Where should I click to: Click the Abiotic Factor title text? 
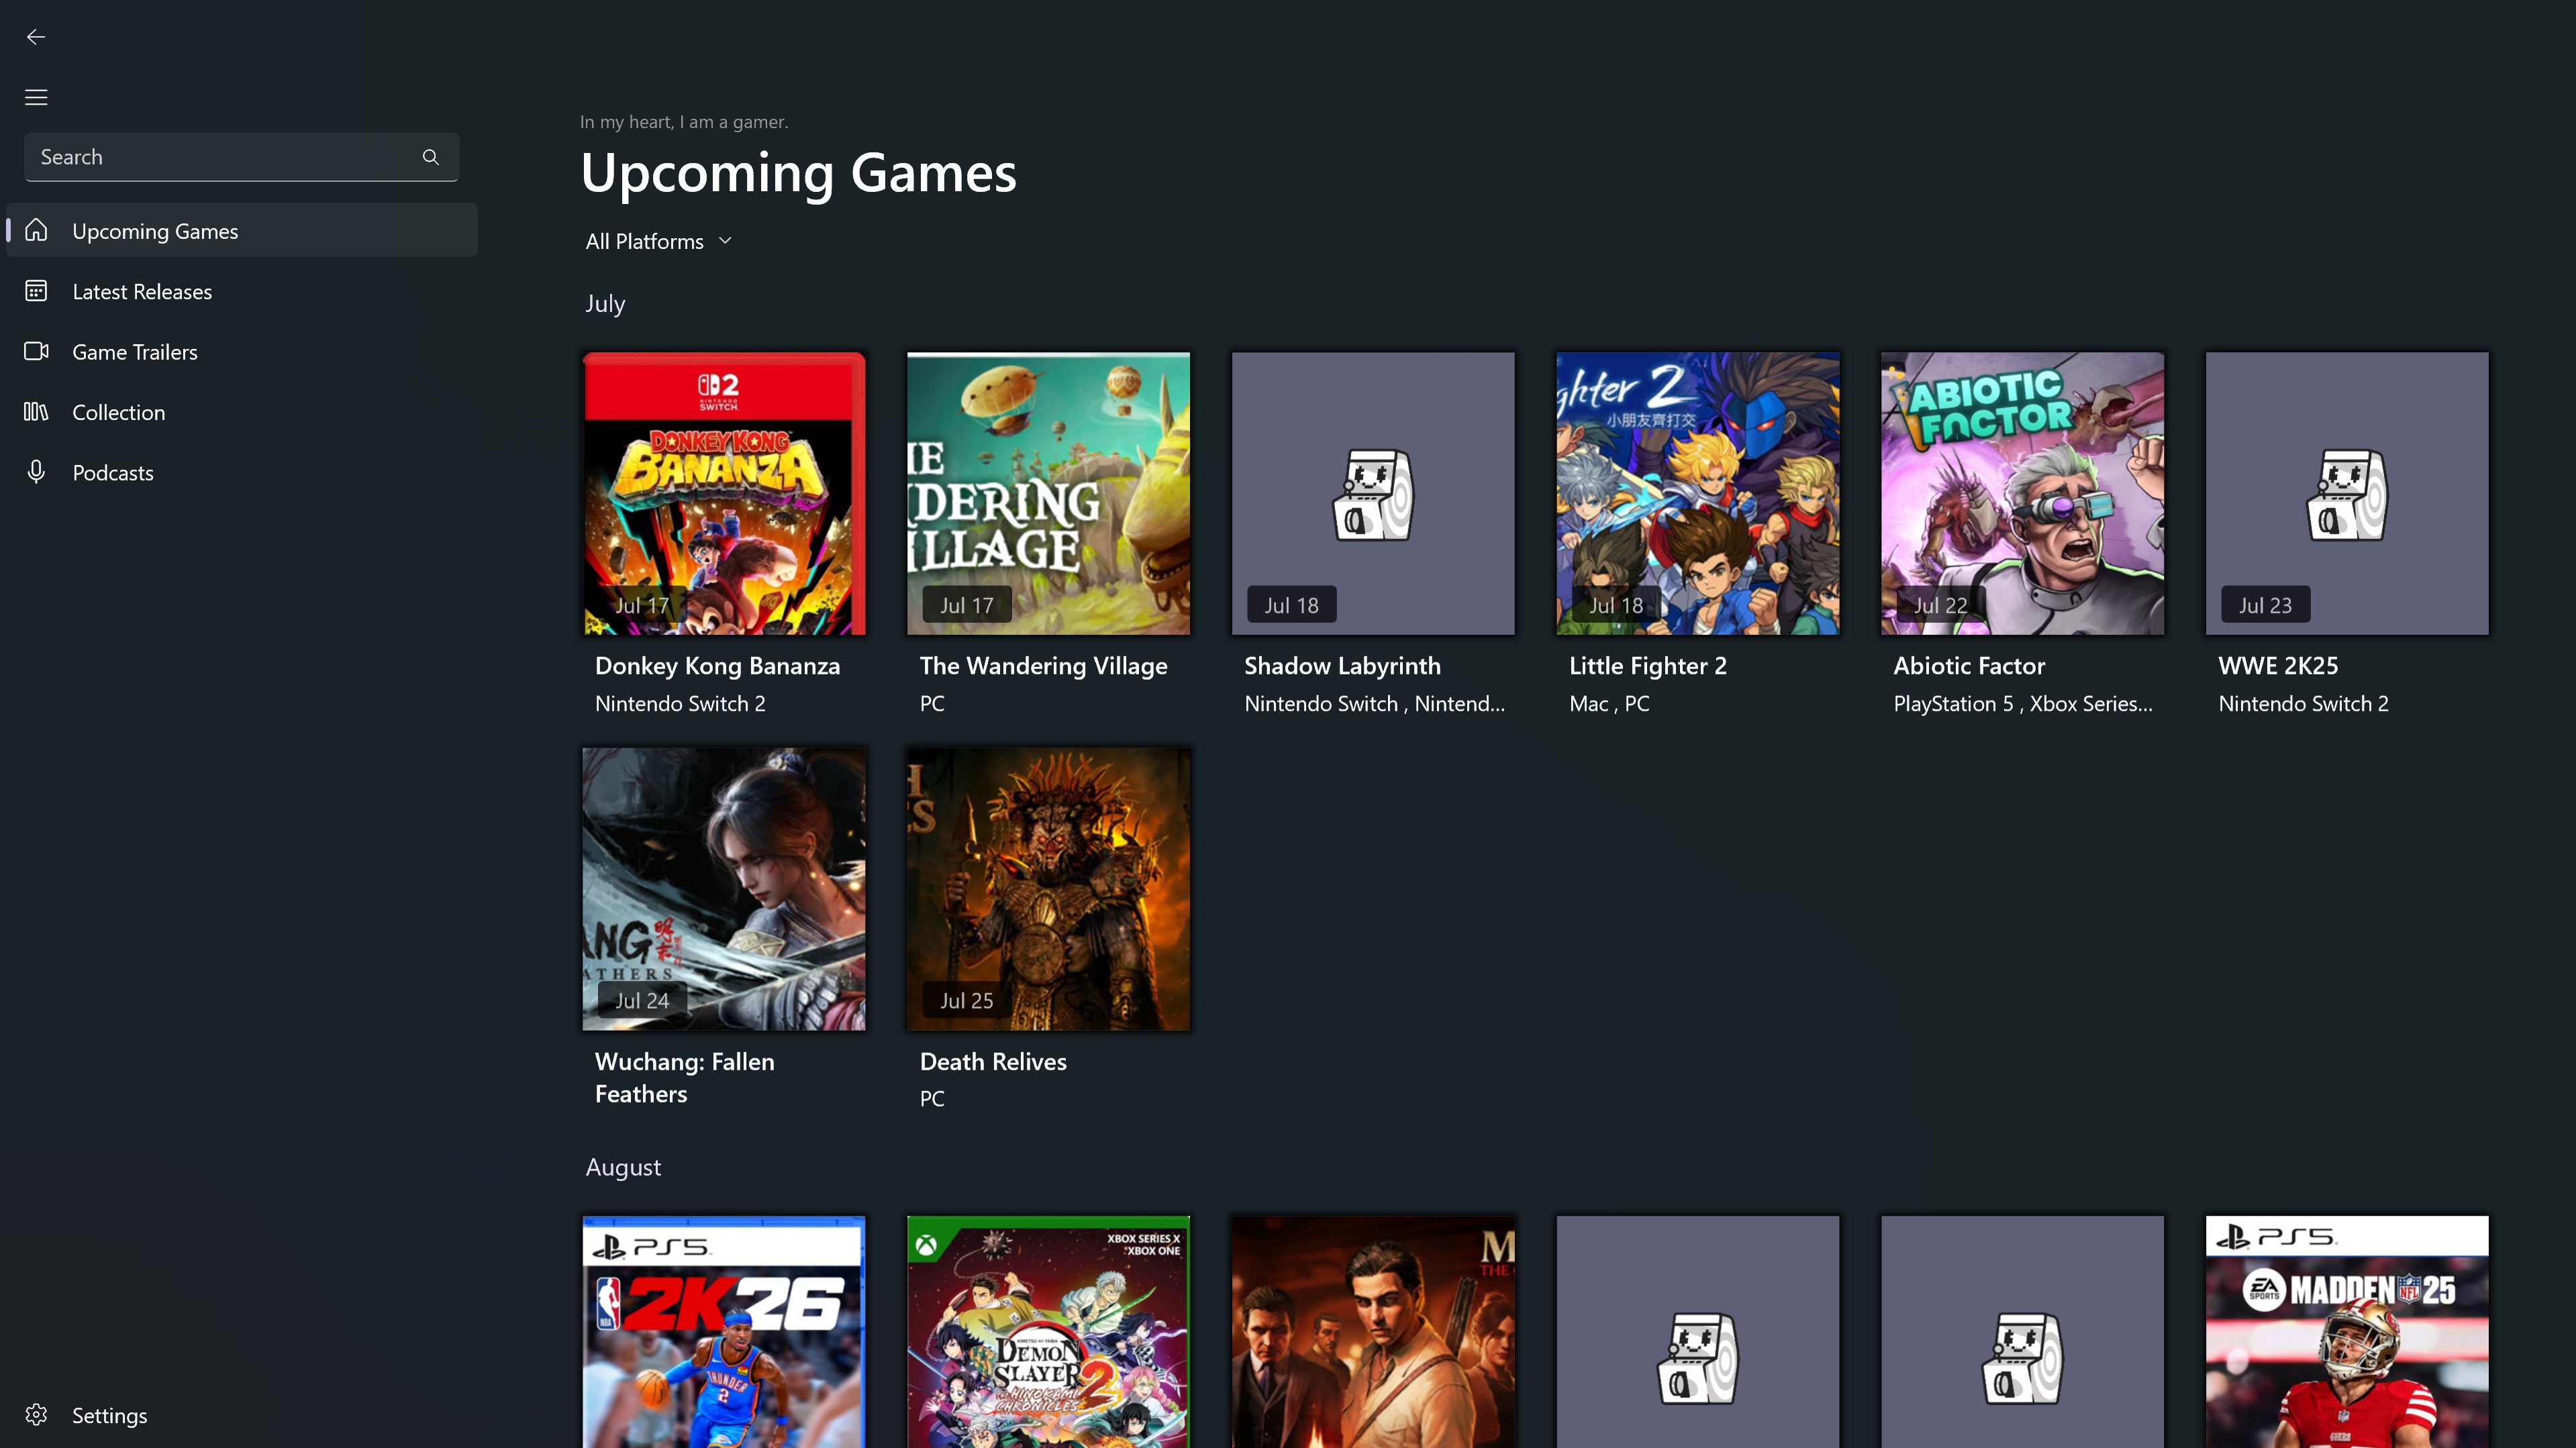[1969, 666]
